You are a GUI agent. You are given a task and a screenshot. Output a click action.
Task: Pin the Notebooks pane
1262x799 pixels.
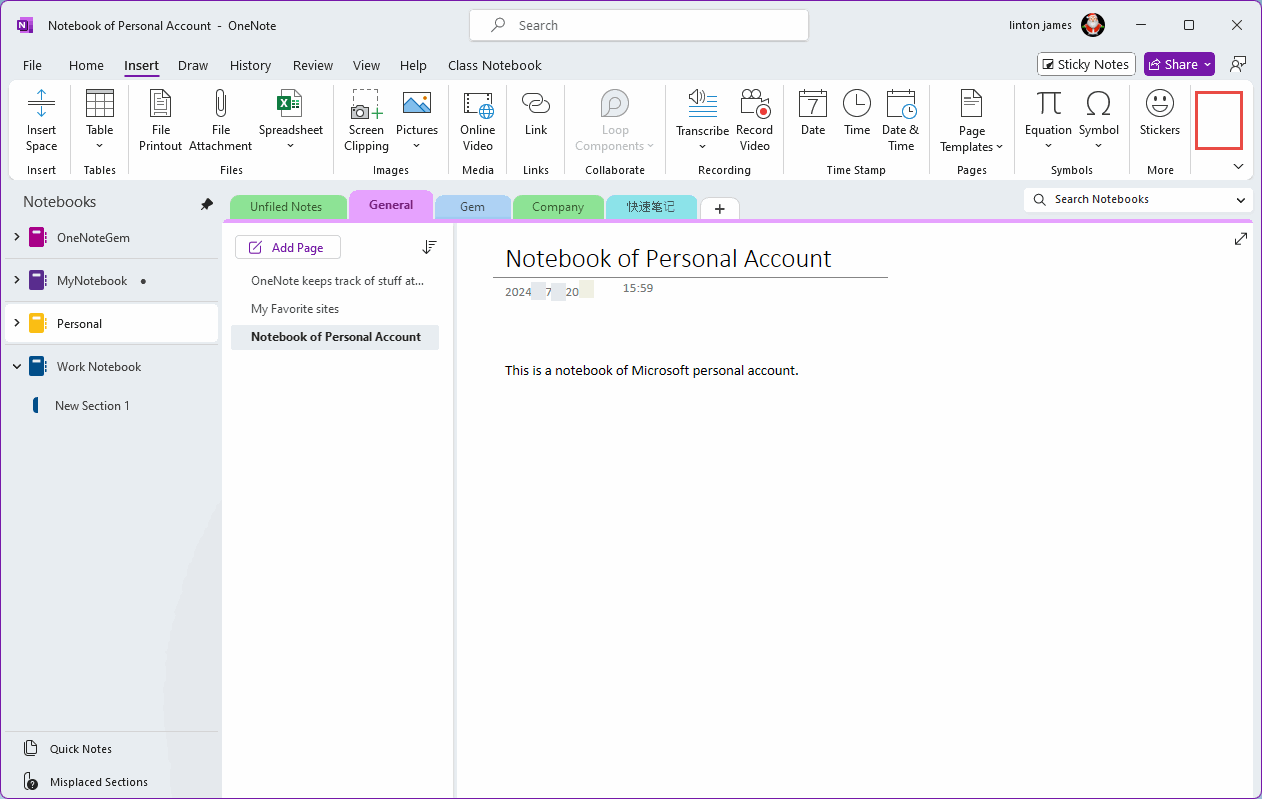coord(207,203)
